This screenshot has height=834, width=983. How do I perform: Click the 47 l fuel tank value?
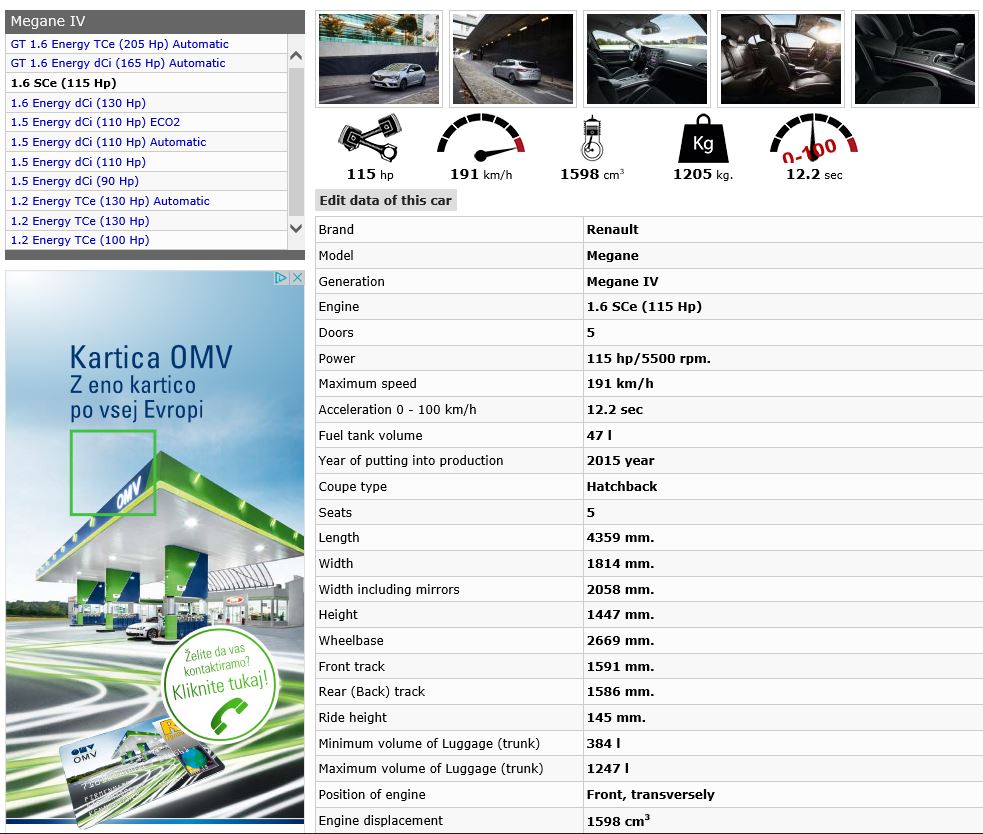(599, 435)
